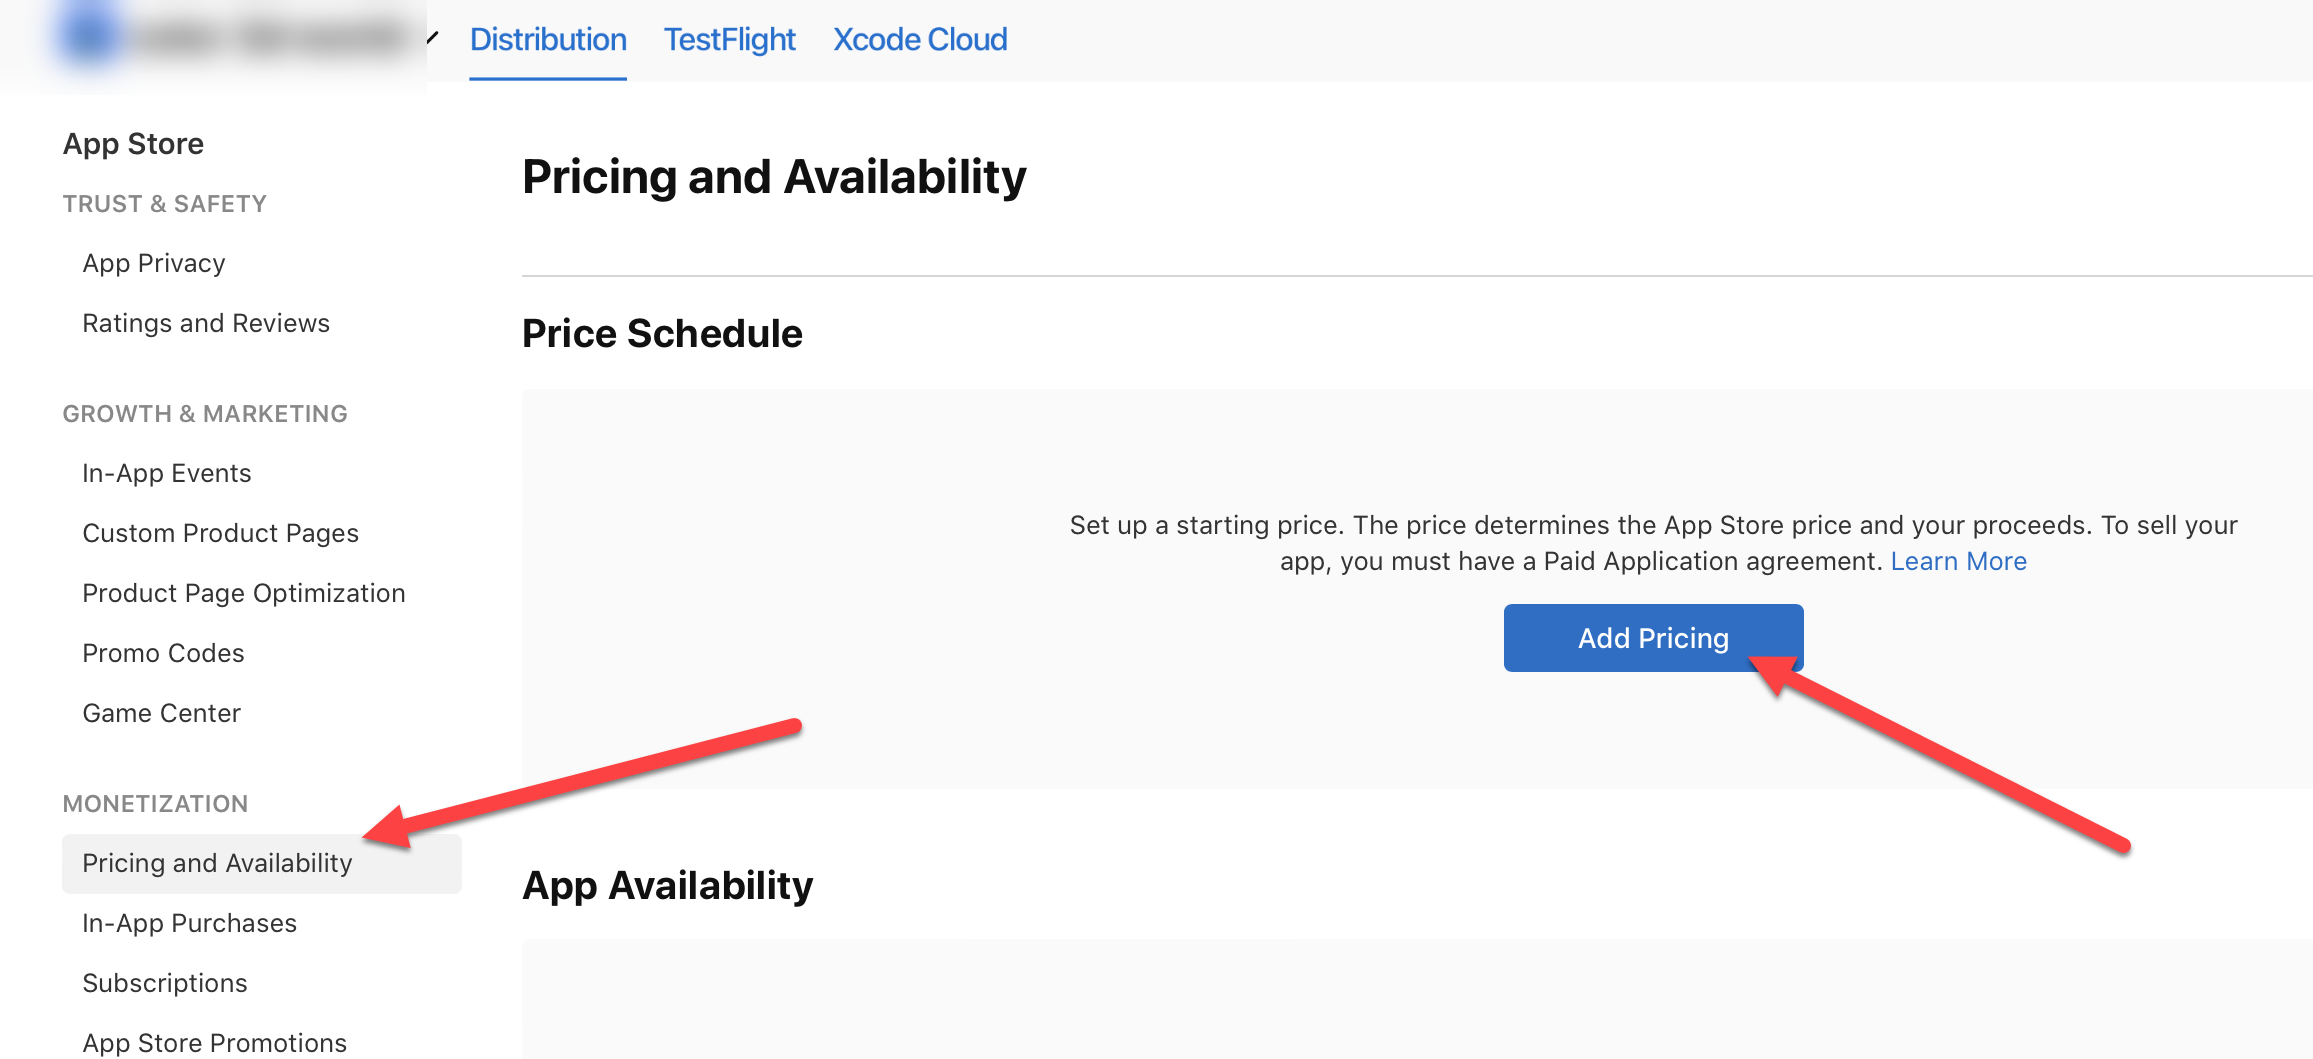Open the Game Center item

click(162, 713)
